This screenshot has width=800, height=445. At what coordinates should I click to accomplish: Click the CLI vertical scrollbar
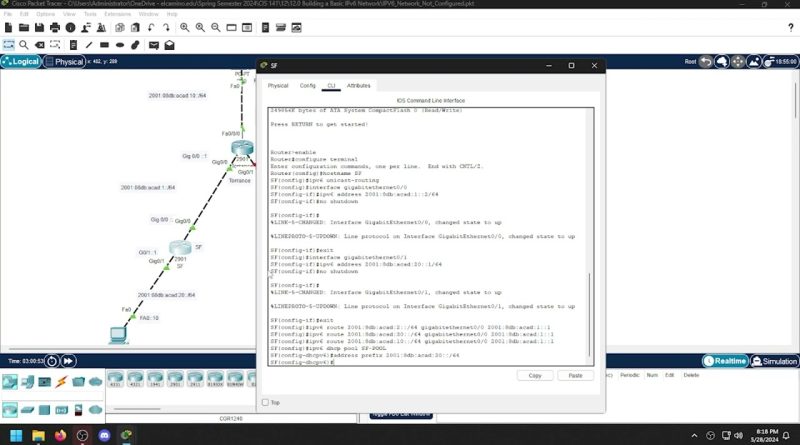tap(589, 314)
